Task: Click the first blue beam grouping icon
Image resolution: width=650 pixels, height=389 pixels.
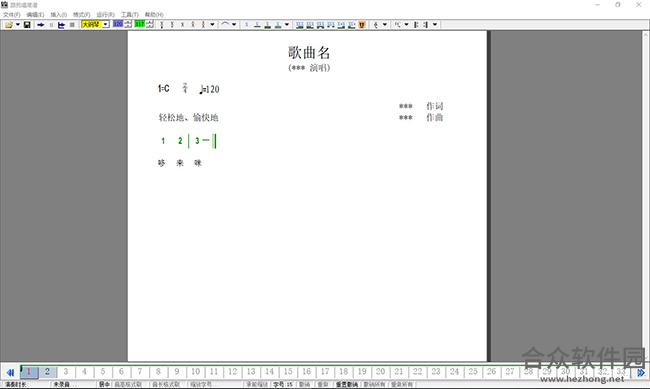Action: [300, 25]
